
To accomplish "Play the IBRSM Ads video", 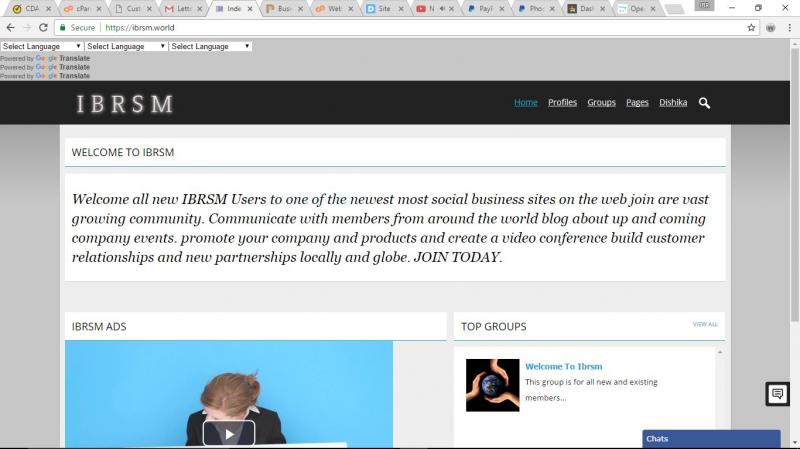I will (x=229, y=434).
